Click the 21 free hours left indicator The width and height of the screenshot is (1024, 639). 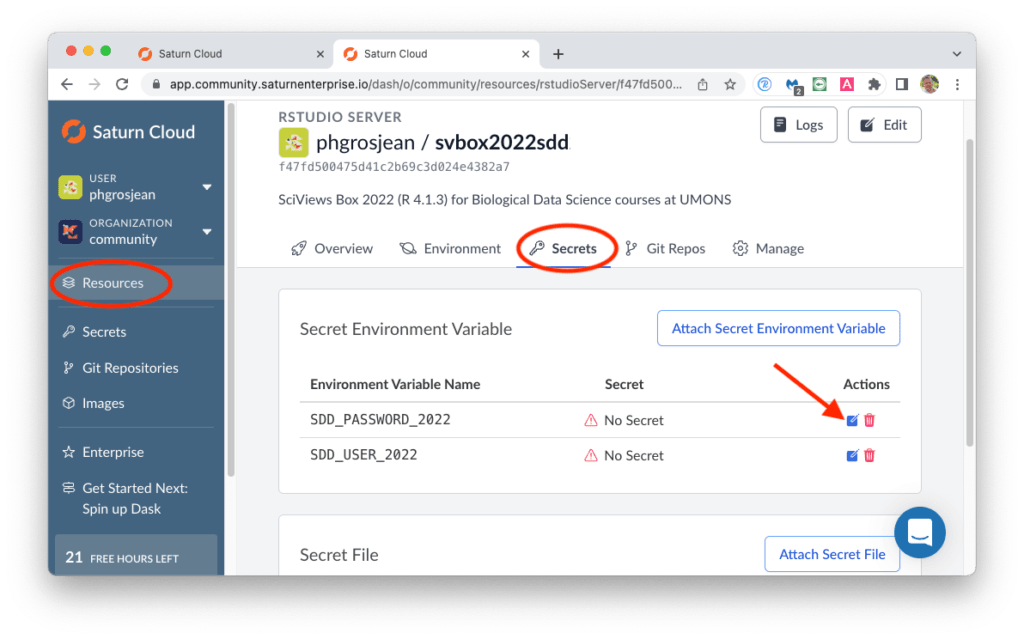point(136,556)
